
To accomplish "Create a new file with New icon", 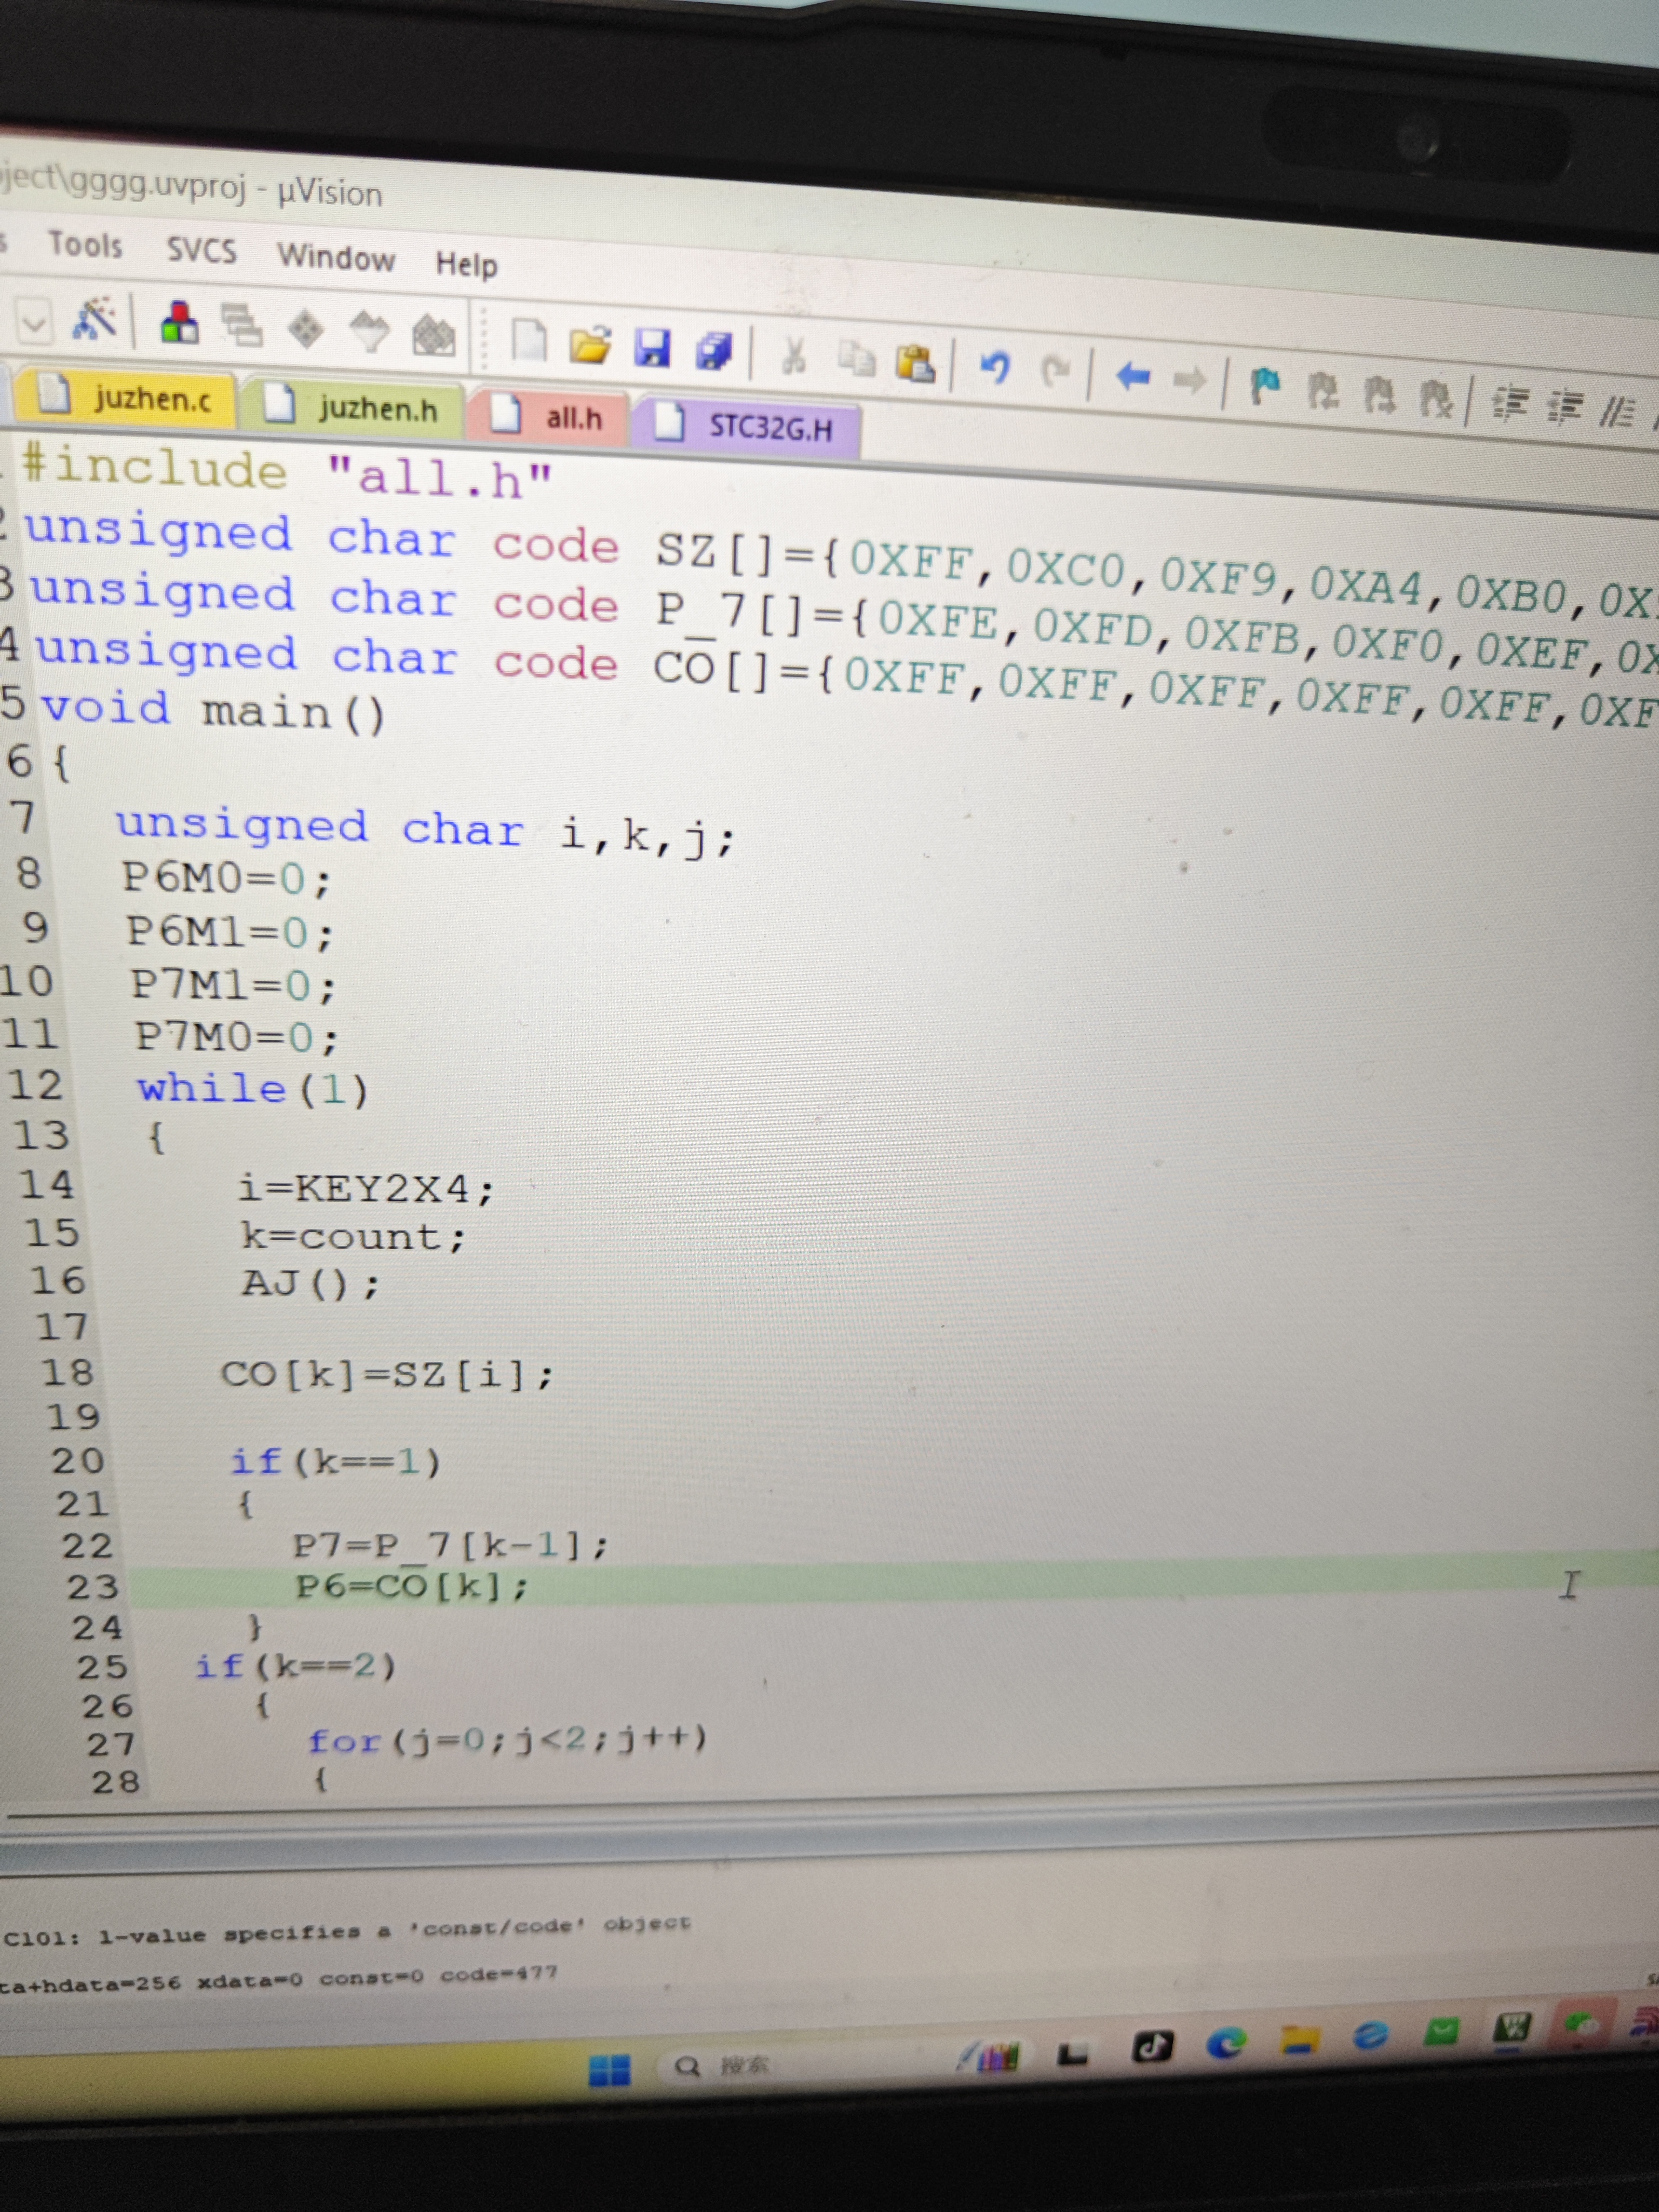I will tap(529, 341).
